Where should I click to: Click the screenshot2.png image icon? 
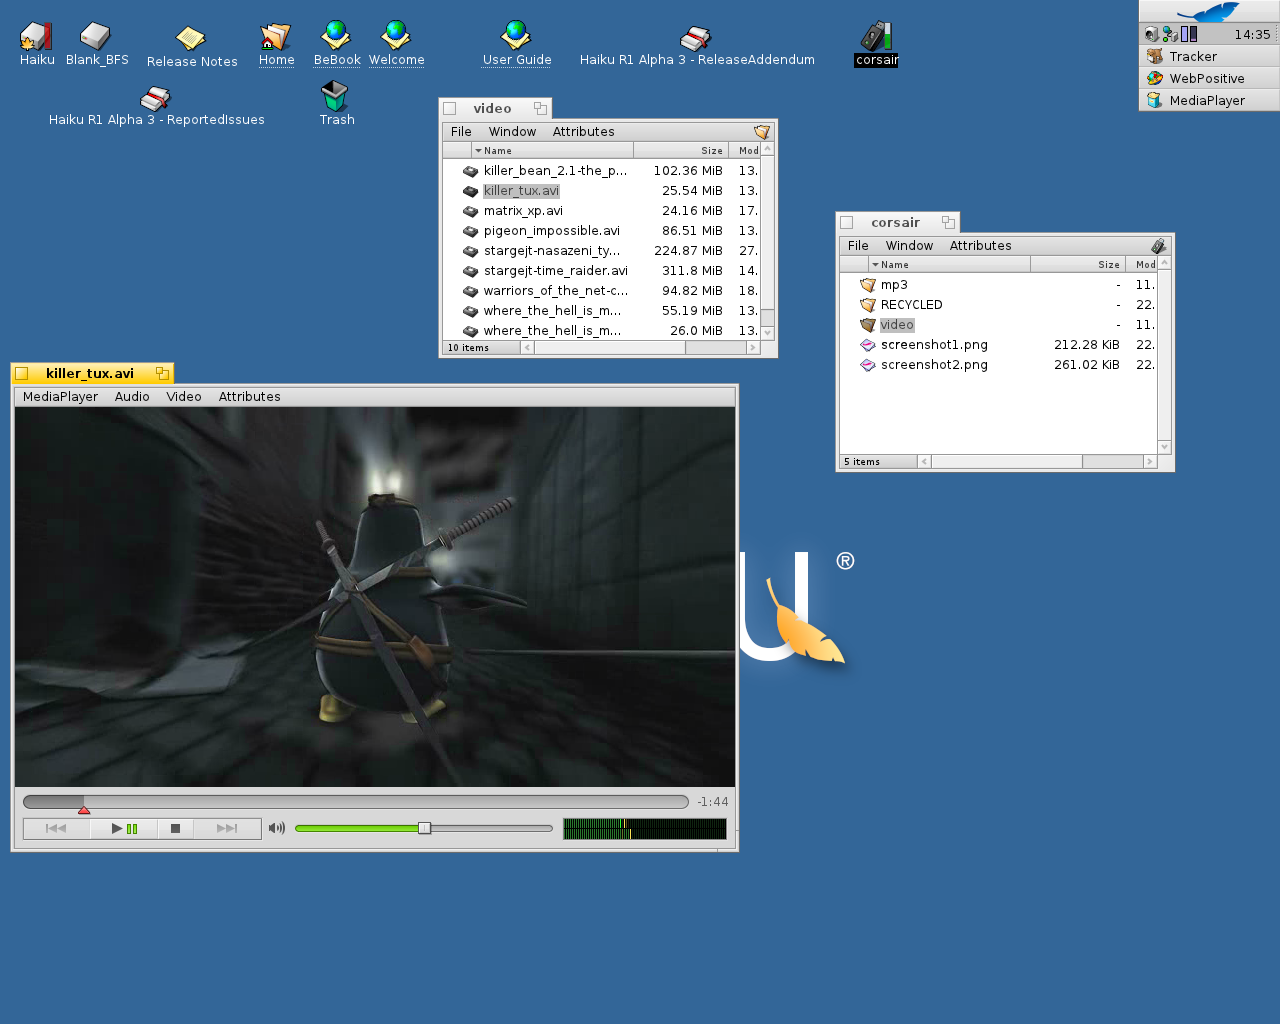pyautogui.click(x=867, y=365)
